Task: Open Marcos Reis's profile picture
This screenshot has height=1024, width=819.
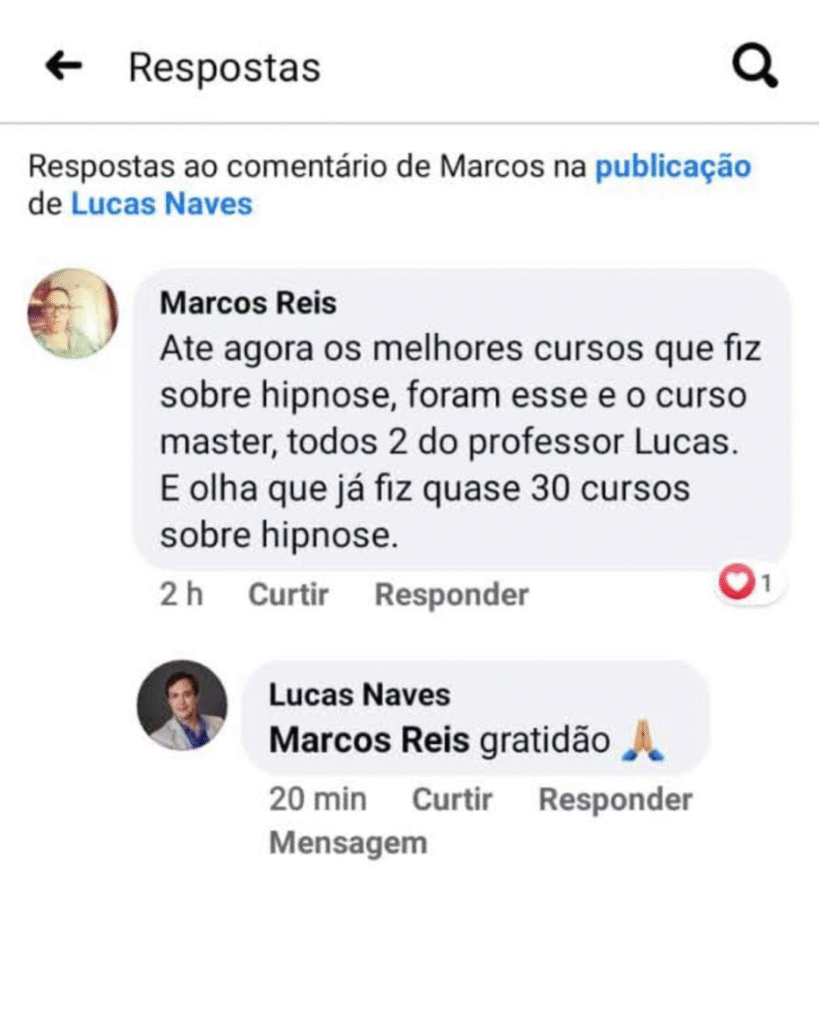Action: click(72, 313)
